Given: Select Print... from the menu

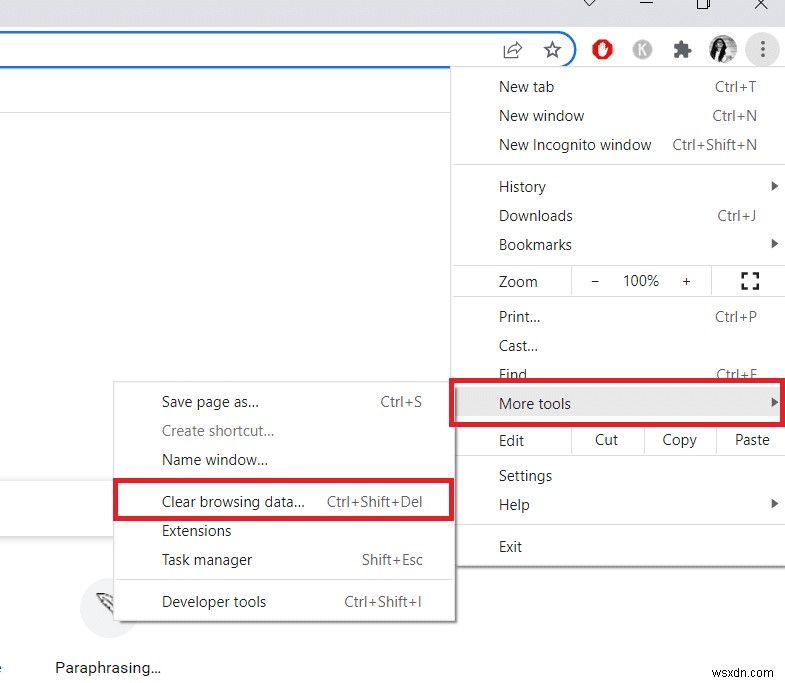Looking at the screenshot, I should coord(618,317).
